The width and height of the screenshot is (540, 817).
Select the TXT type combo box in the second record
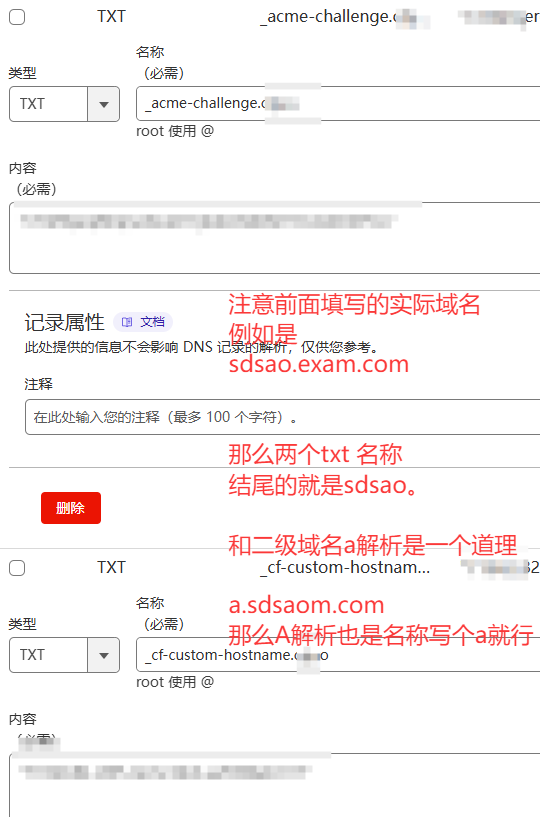pos(65,655)
